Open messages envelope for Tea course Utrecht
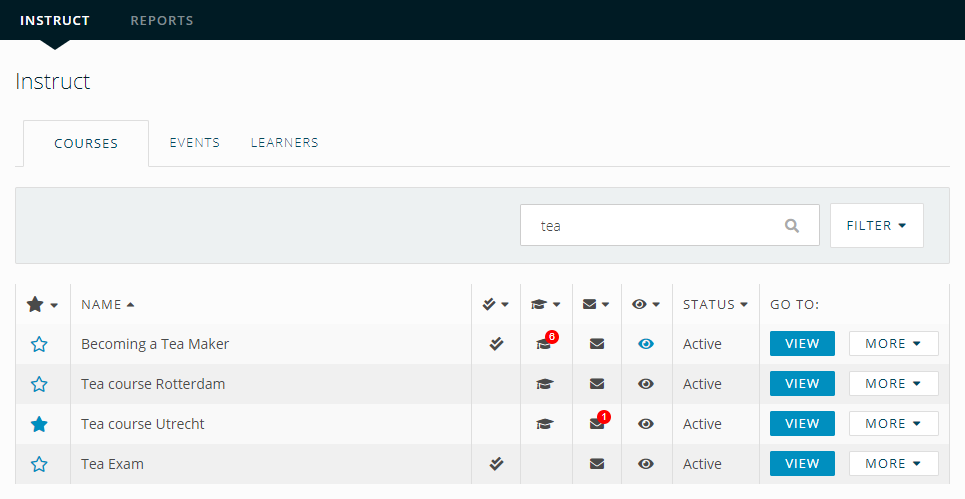 (596, 424)
